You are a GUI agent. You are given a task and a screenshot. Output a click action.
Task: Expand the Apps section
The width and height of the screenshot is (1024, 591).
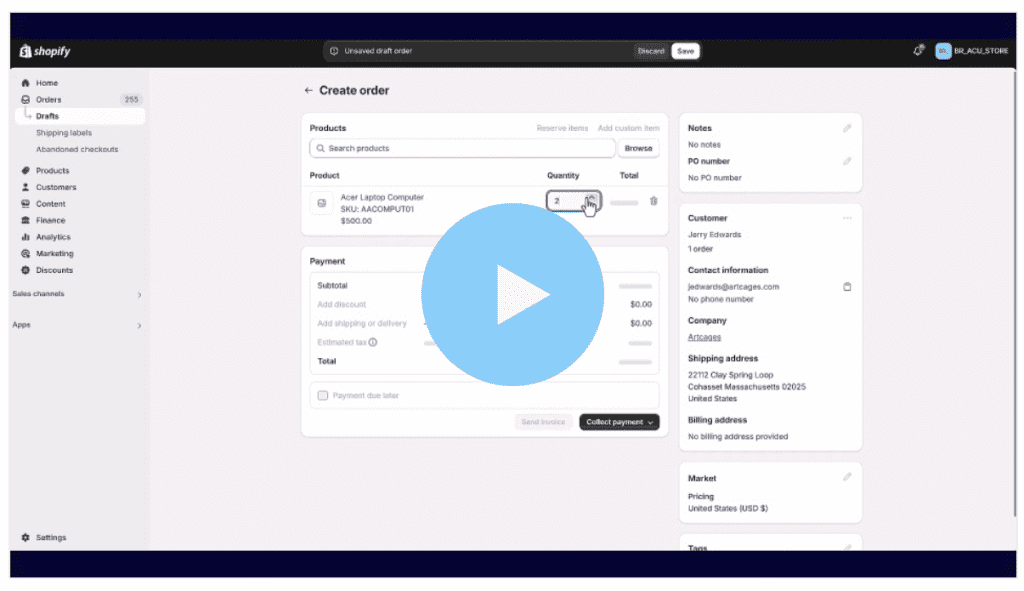(x=139, y=326)
